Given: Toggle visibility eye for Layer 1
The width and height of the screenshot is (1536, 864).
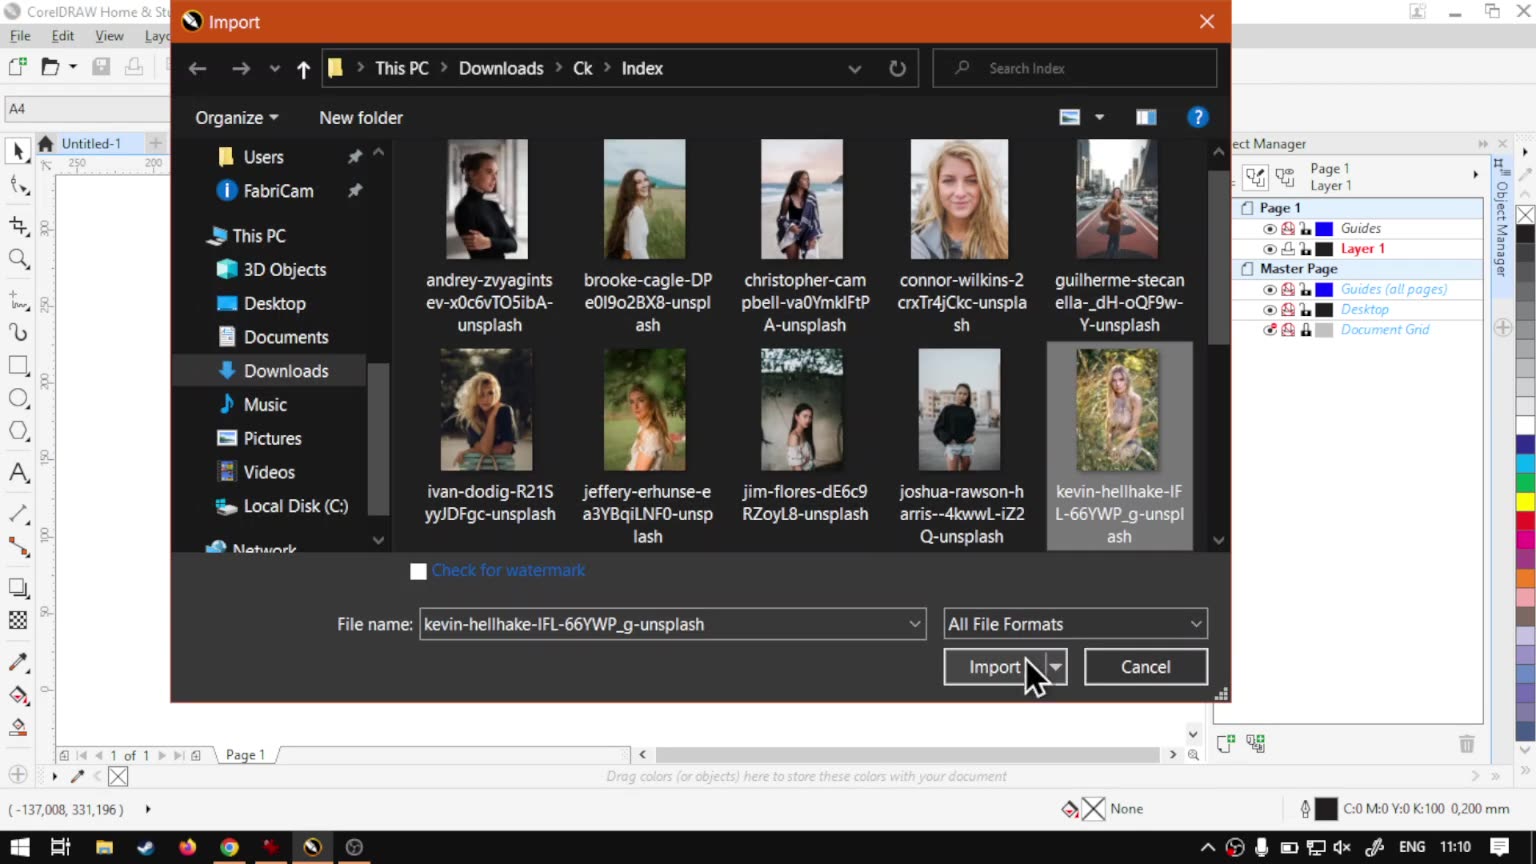Looking at the screenshot, I should point(1269,249).
